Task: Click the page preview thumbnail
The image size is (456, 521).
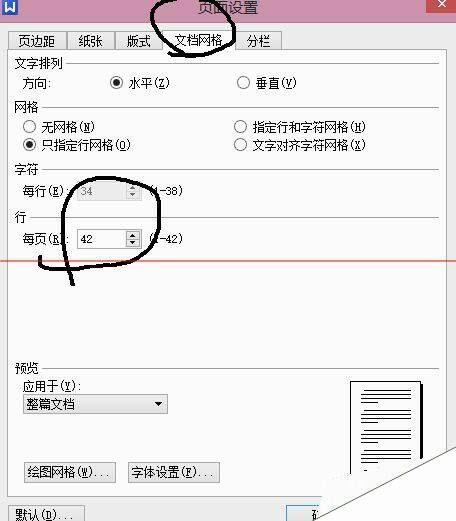Action: [x=386, y=427]
